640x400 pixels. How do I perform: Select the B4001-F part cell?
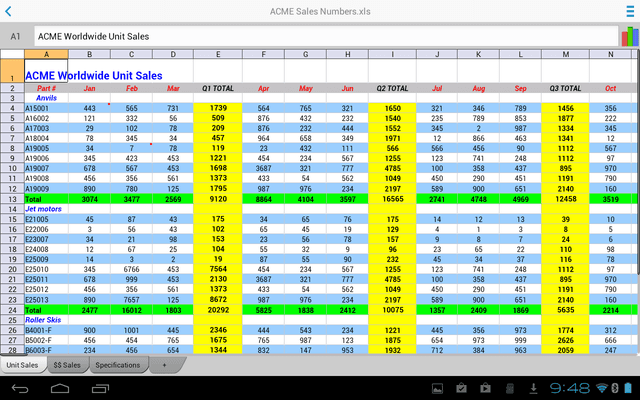[x=46, y=330]
